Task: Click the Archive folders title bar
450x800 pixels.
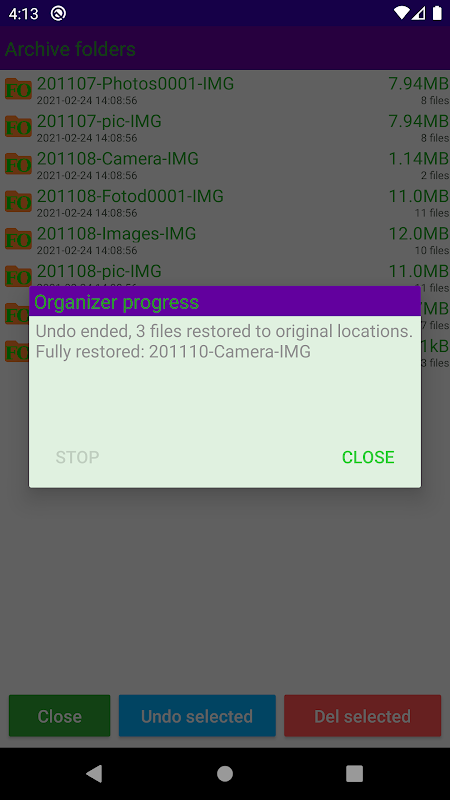Action: click(x=225, y=49)
